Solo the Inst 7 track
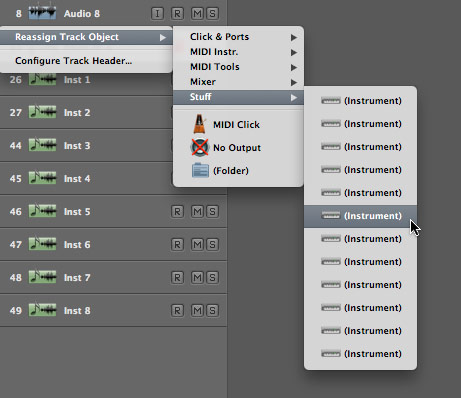 212,278
